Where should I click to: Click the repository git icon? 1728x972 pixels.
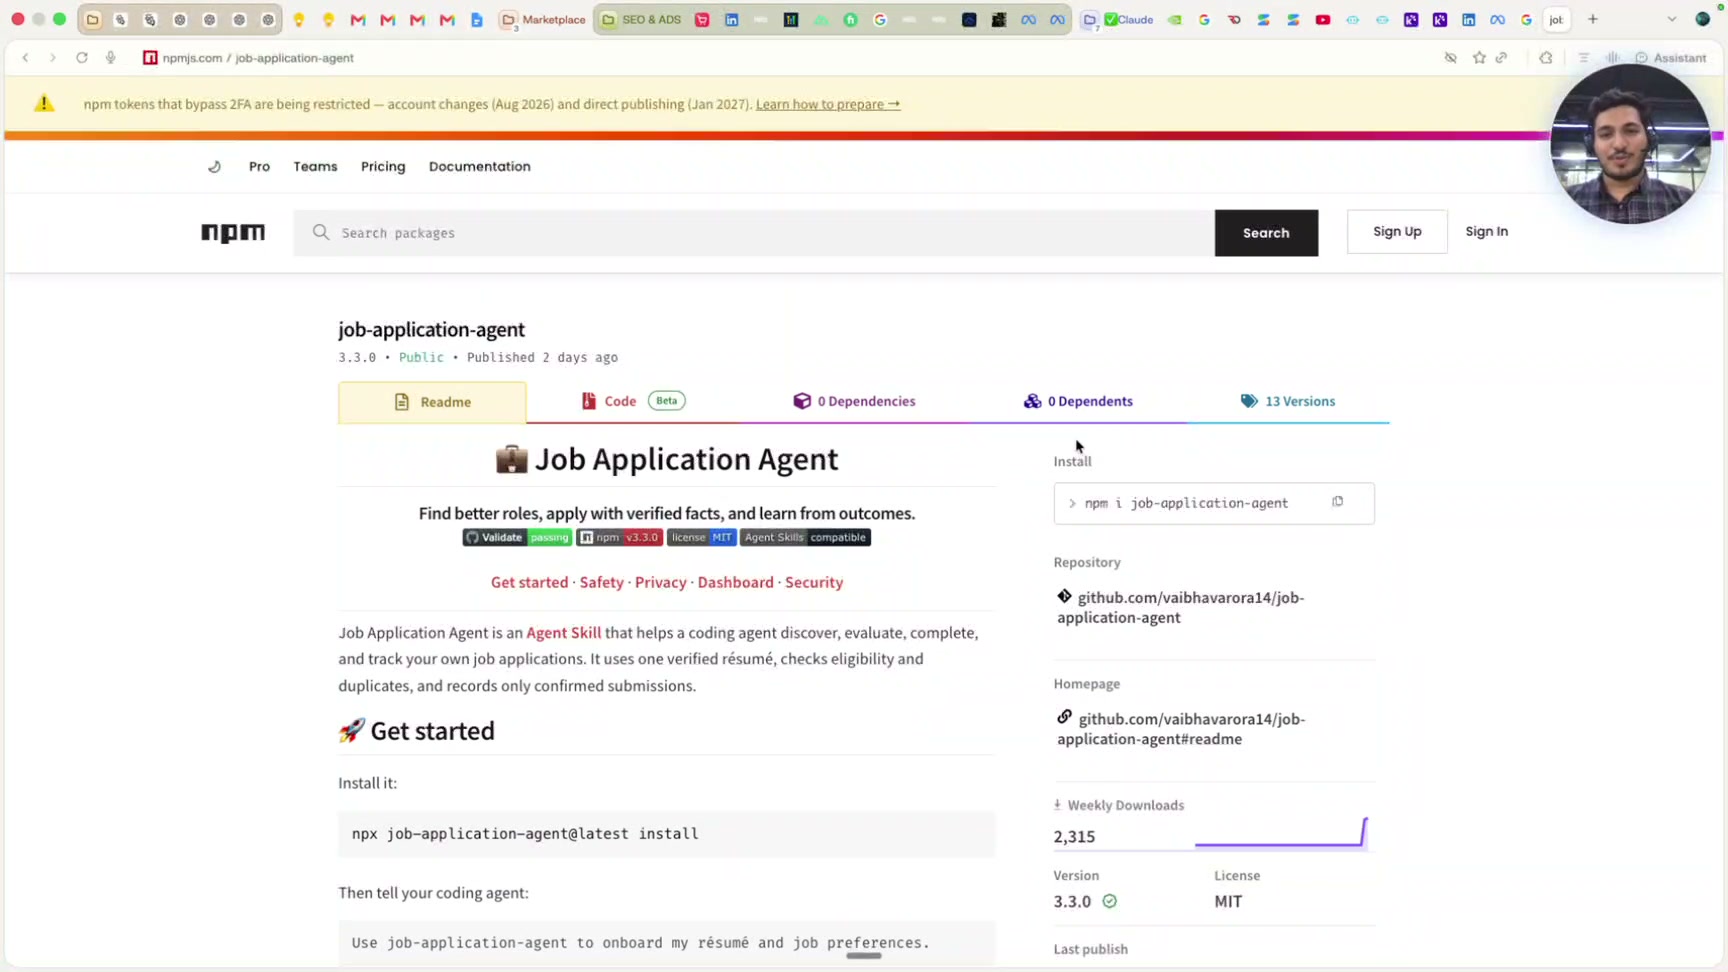(1064, 597)
